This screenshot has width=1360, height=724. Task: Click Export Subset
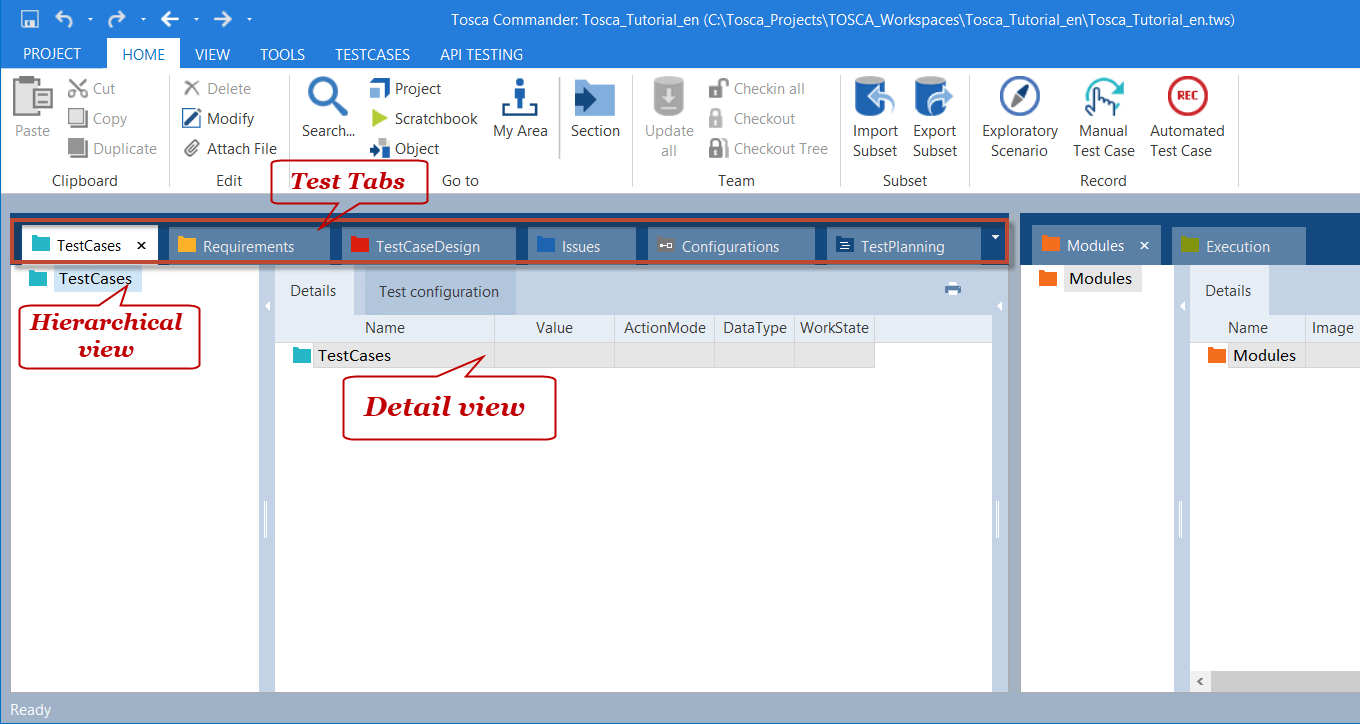935,118
